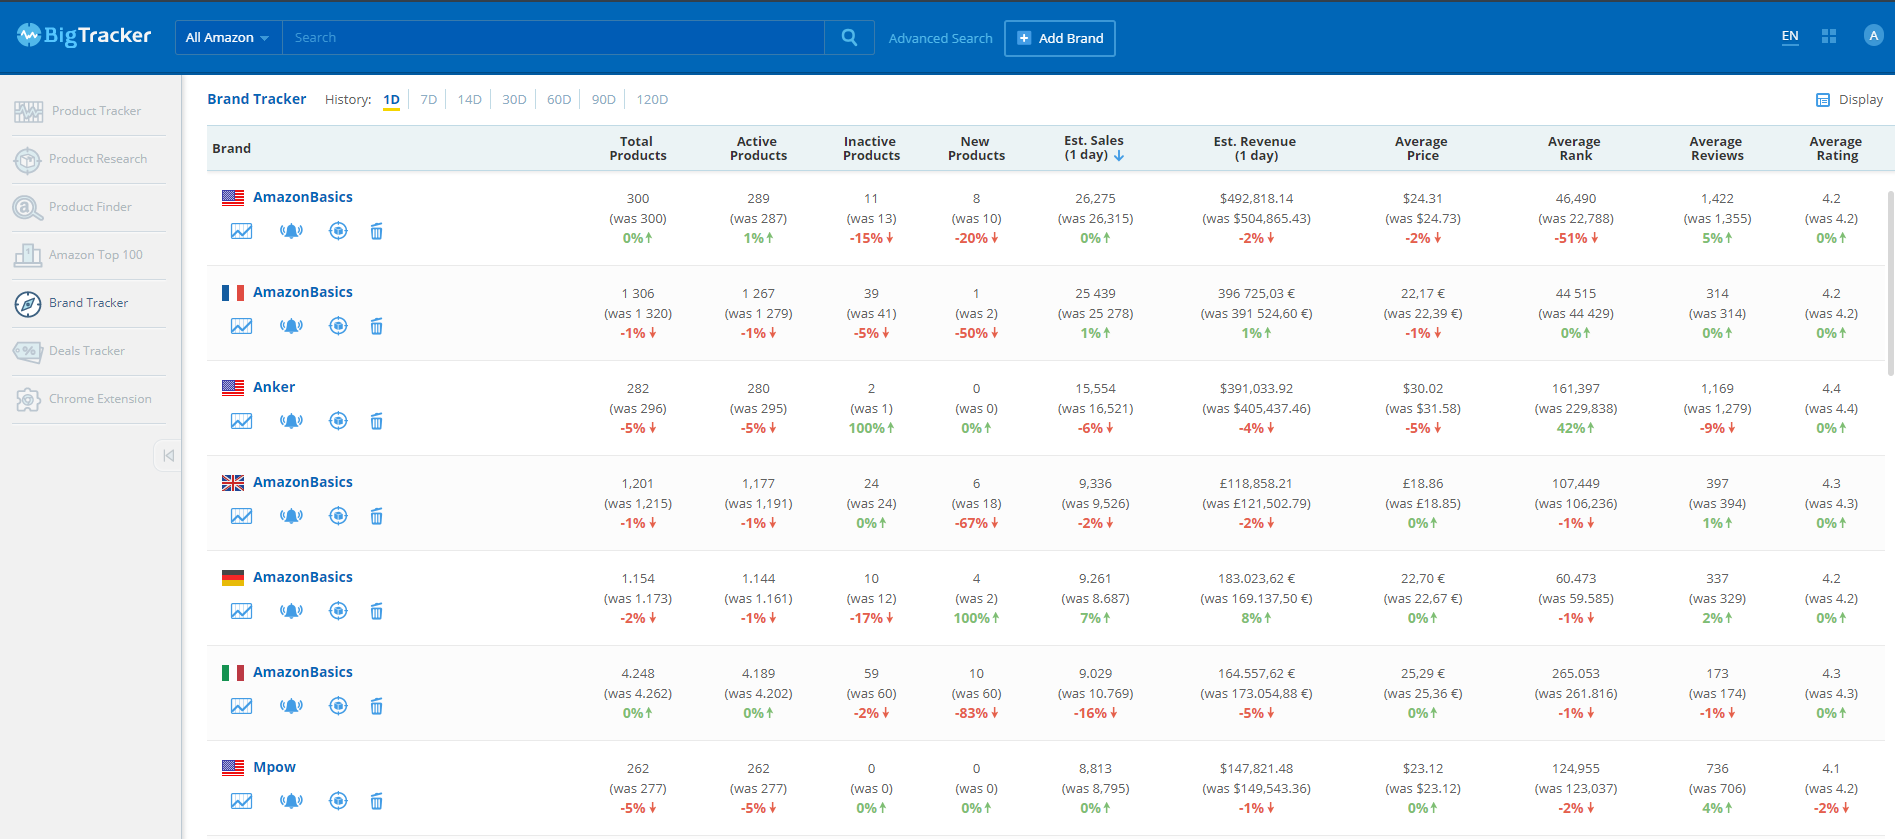Select 1D history tab

click(x=391, y=100)
